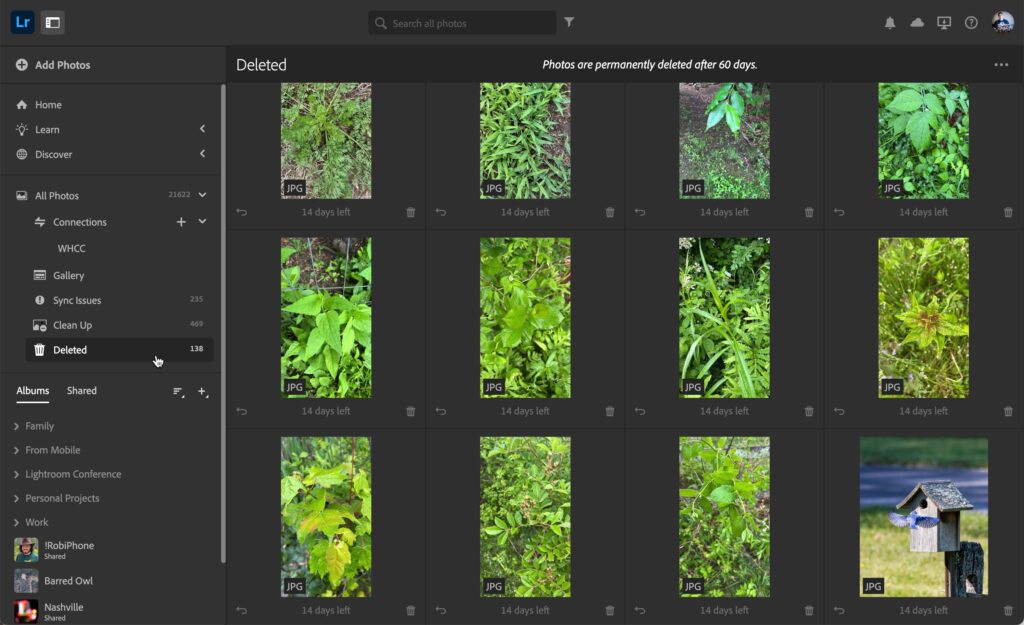Restore the birdhouse photo with undo arrow
Viewport: 1024px width, 625px height.
[839, 610]
